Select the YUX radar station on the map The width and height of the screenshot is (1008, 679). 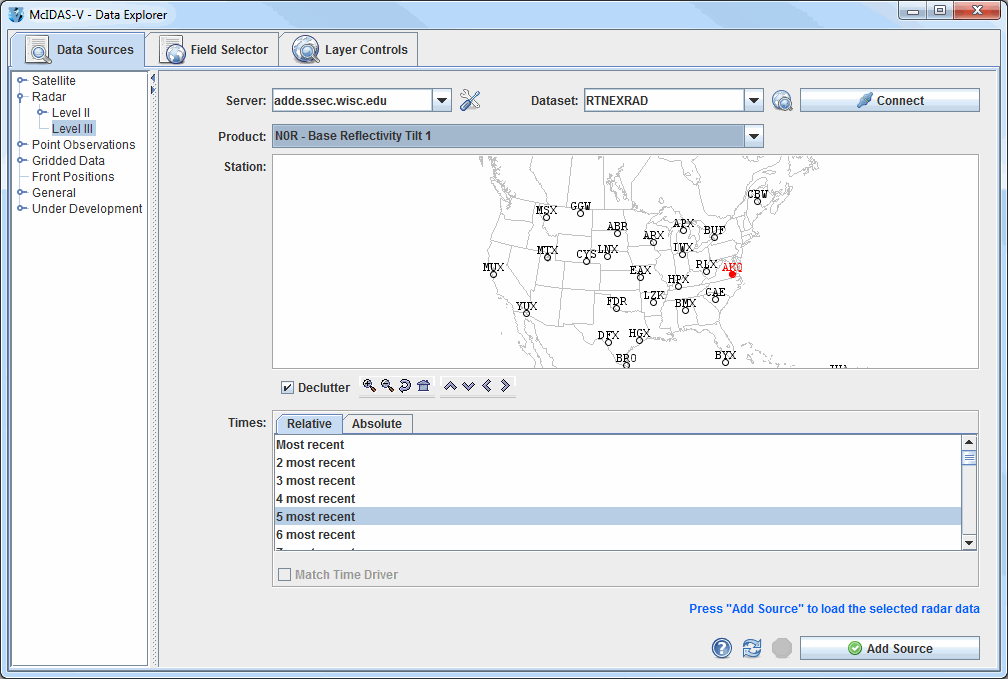(526, 314)
